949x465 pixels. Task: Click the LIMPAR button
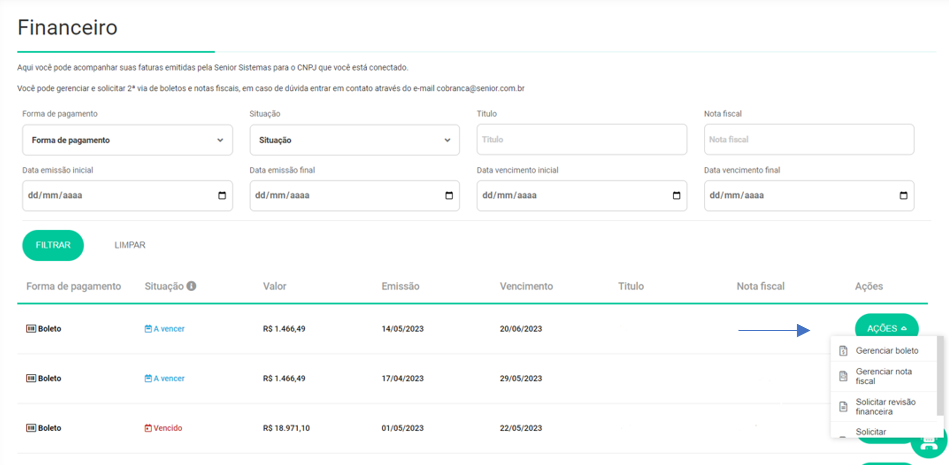pyautogui.click(x=130, y=245)
